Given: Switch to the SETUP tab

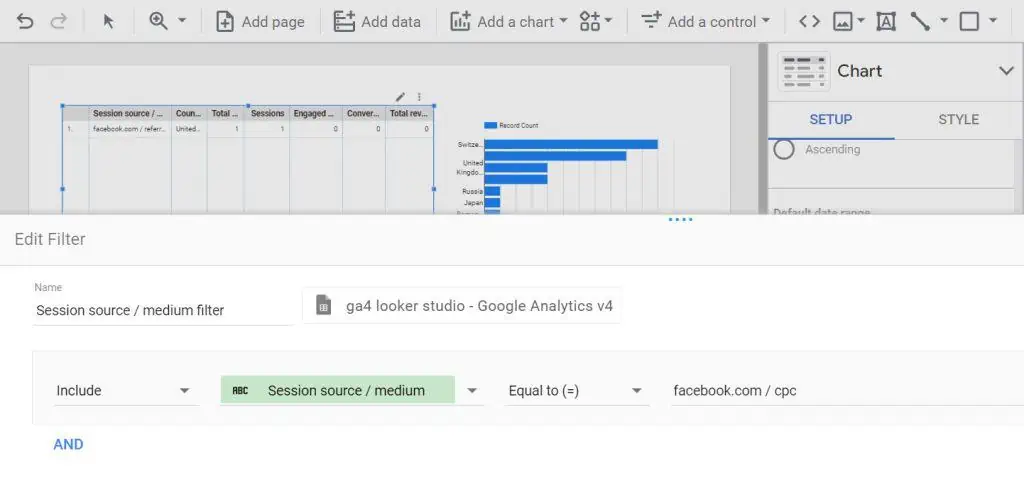Looking at the screenshot, I should click(830, 119).
